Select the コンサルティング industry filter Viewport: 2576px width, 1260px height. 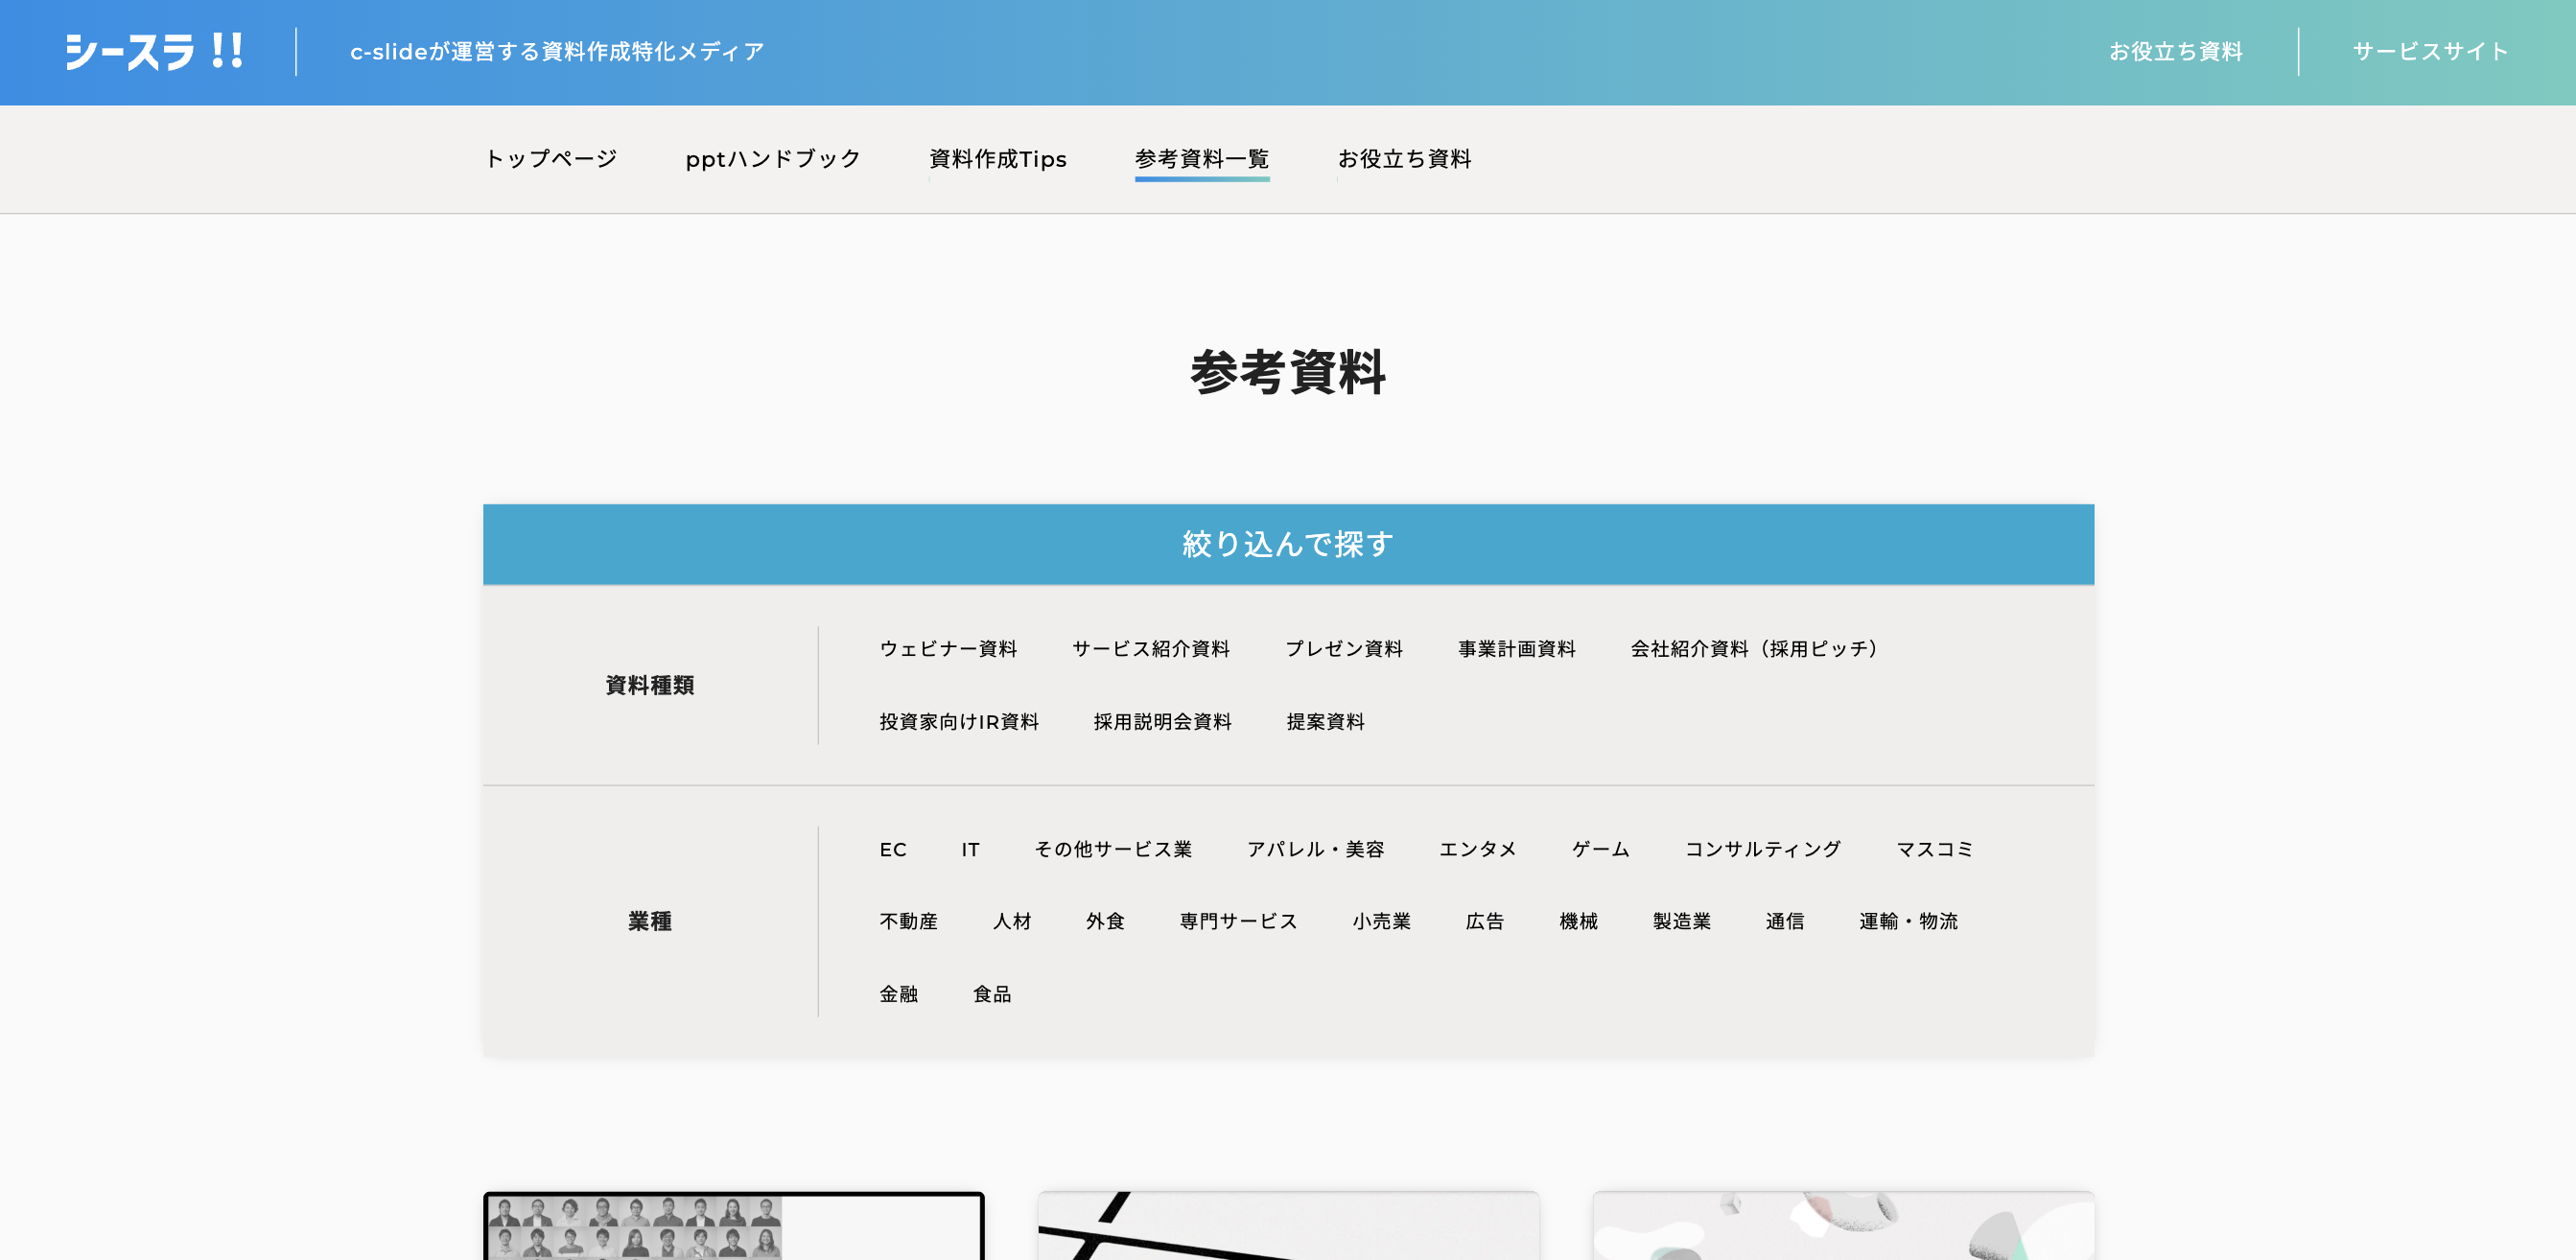pos(1762,849)
